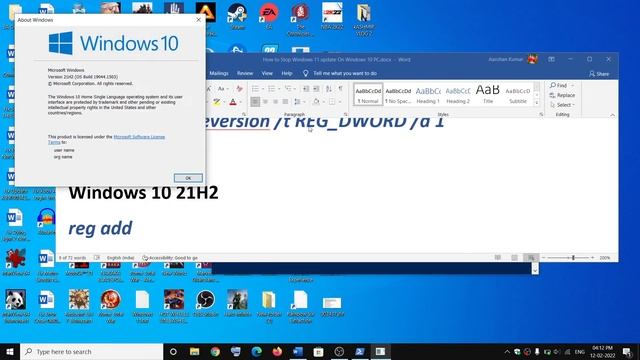The height and width of the screenshot is (360, 640).
Task: Click the Type here to search box
Action: click(x=91, y=351)
